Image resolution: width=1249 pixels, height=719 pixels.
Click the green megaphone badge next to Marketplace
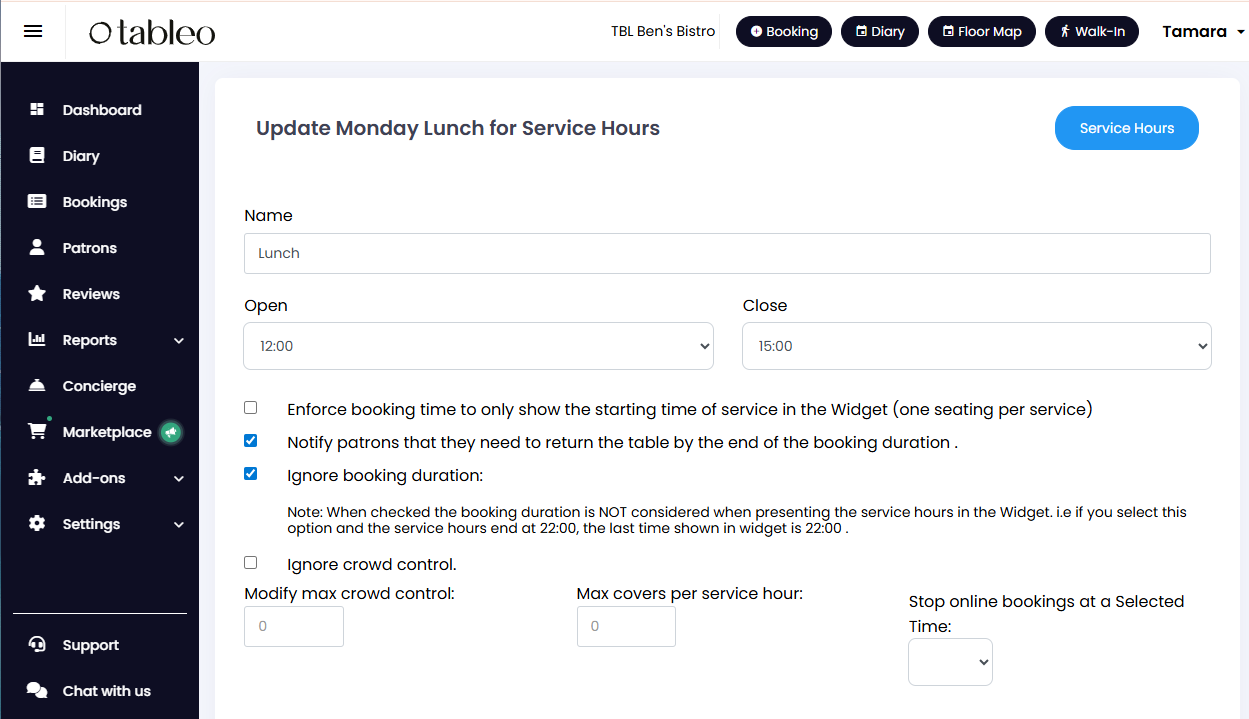click(171, 432)
